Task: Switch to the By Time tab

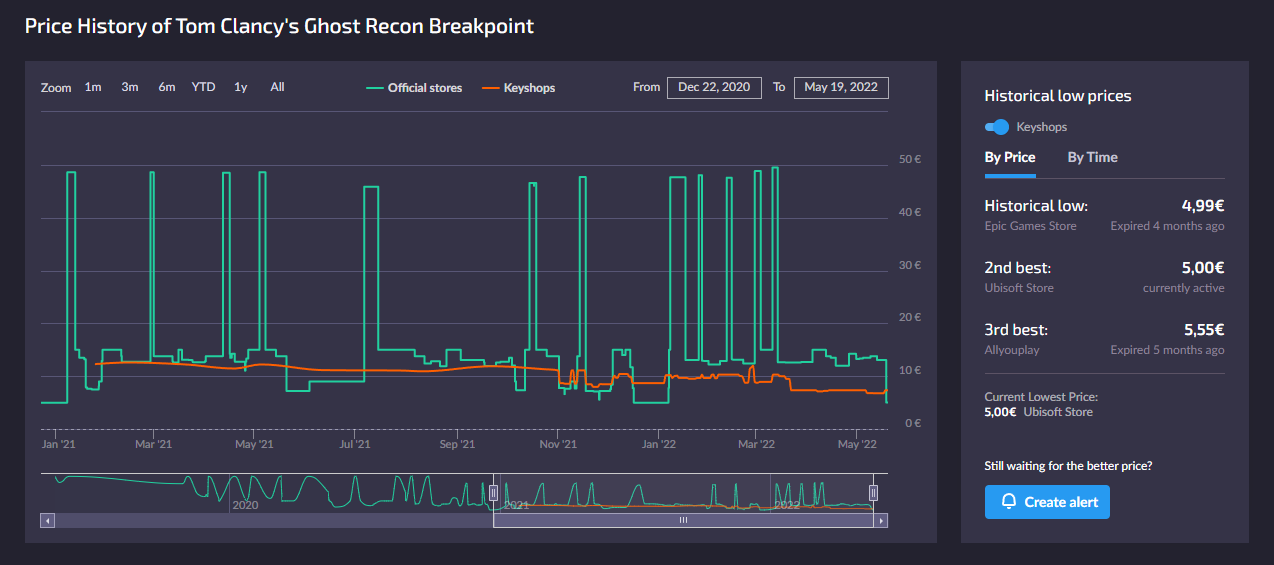Action: [x=1093, y=157]
